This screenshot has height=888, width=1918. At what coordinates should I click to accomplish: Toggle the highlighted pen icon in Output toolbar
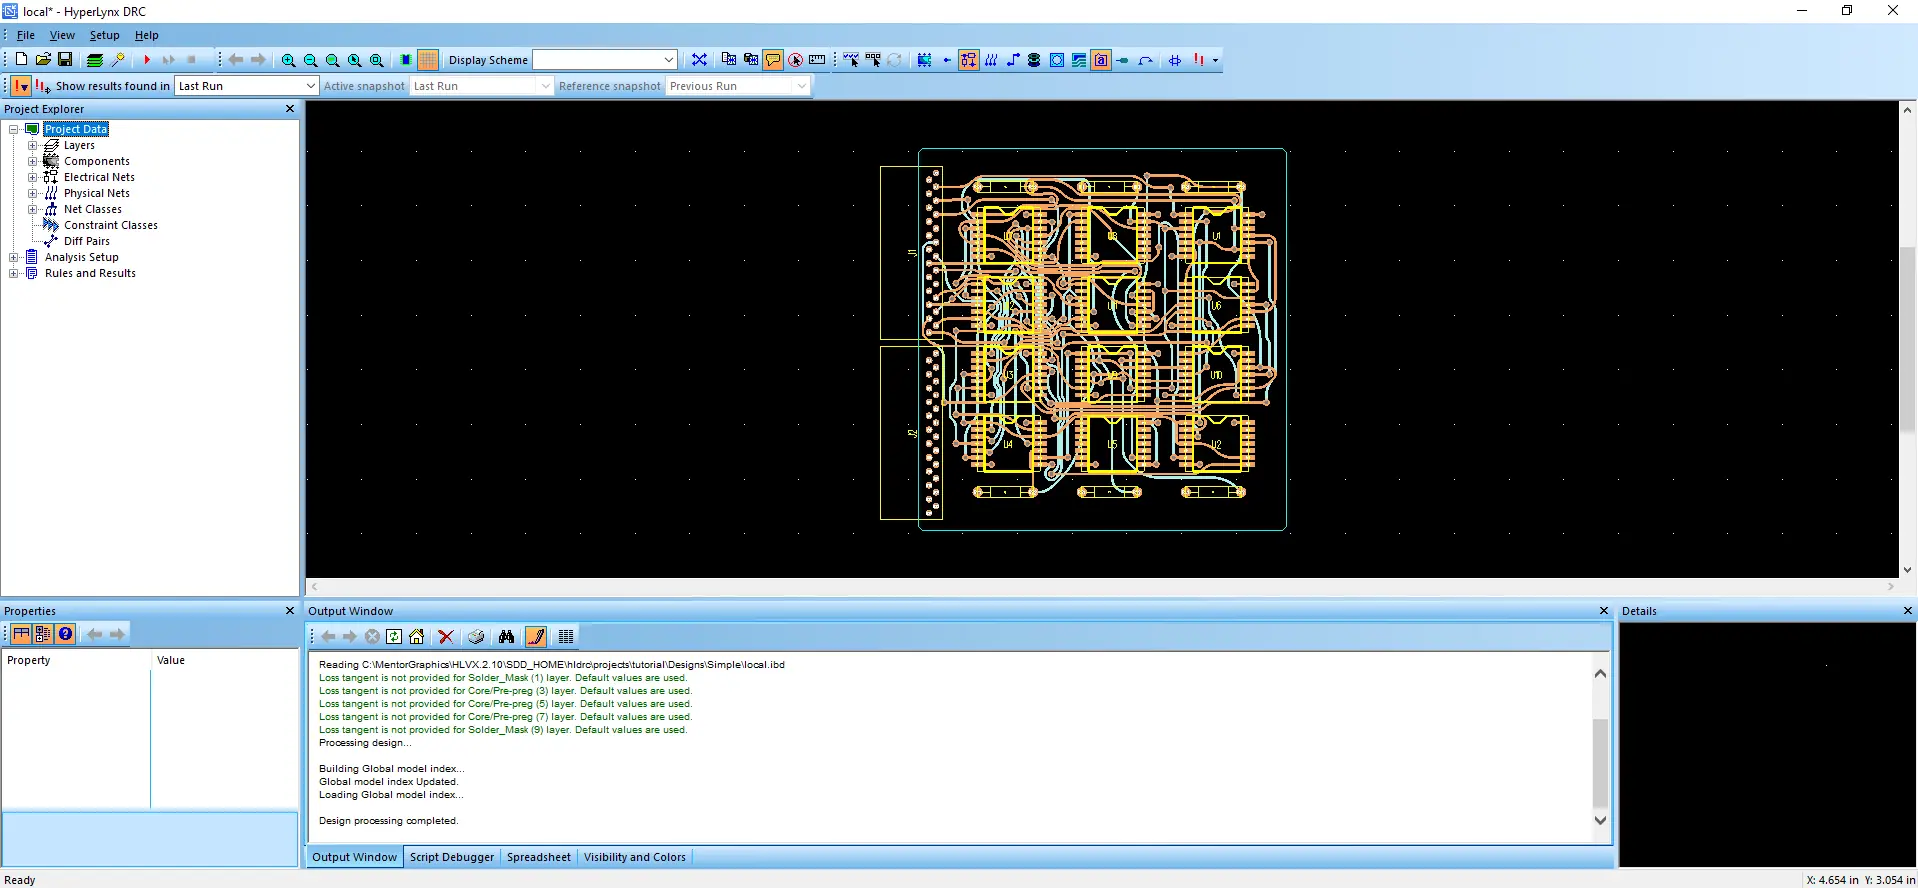click(x=536, y=637)
